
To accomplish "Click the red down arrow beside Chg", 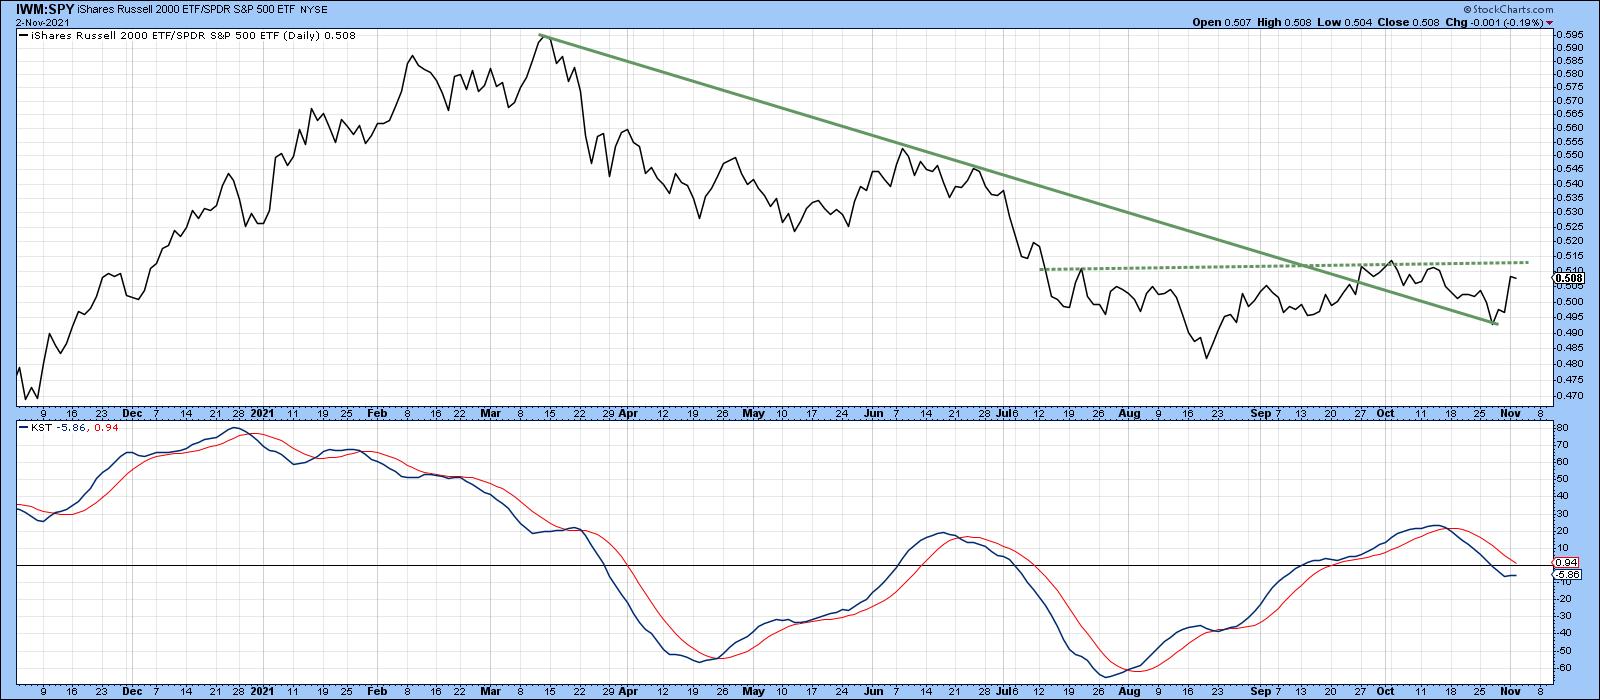I will [1549, 22].
